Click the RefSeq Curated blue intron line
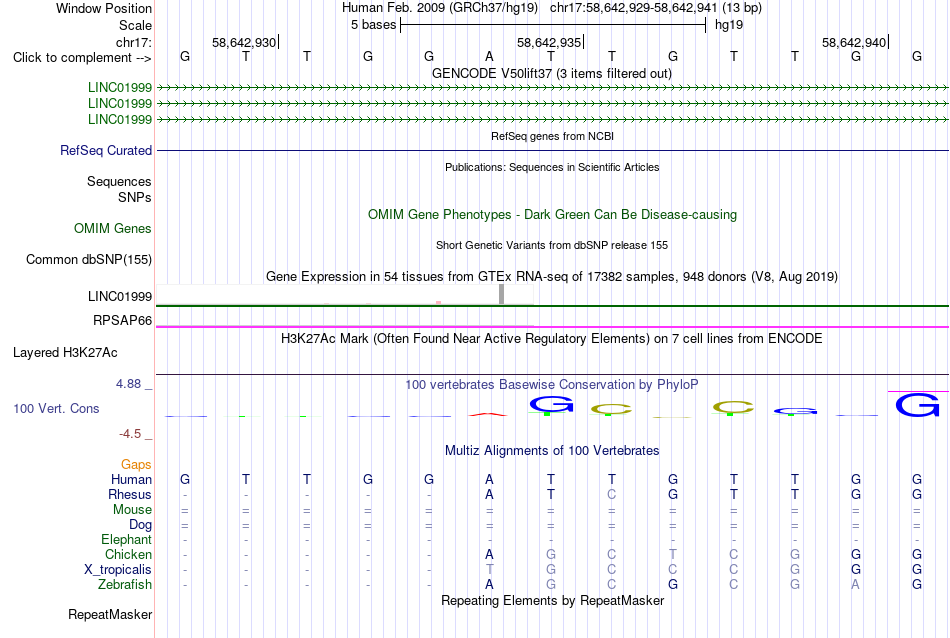 pyautogui.click(x=552, y=150)
